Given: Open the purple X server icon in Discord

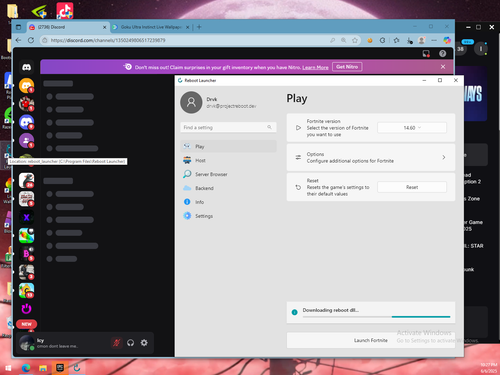Looking at the screenshot, I should (x=26, y=217).
